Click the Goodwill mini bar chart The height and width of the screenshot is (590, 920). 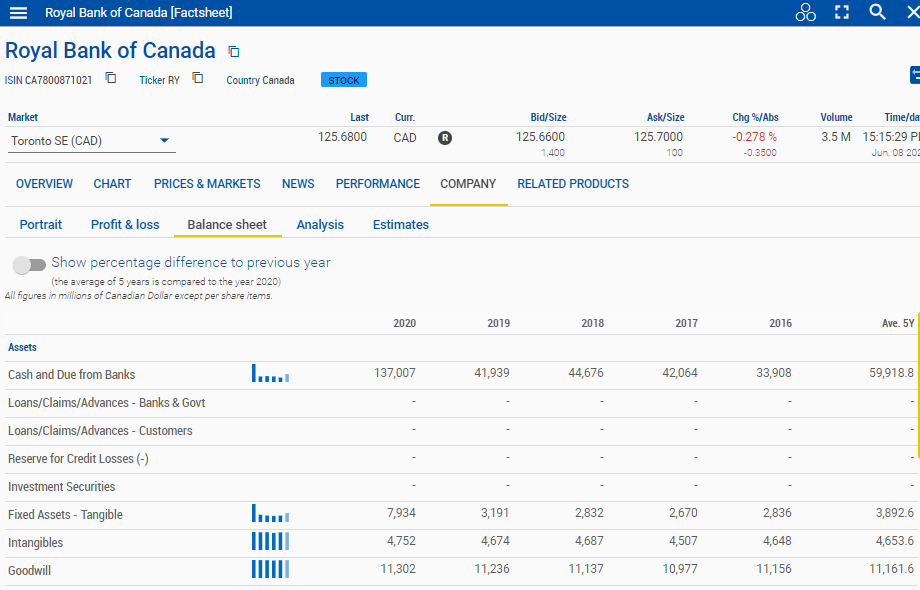[270, 569]
